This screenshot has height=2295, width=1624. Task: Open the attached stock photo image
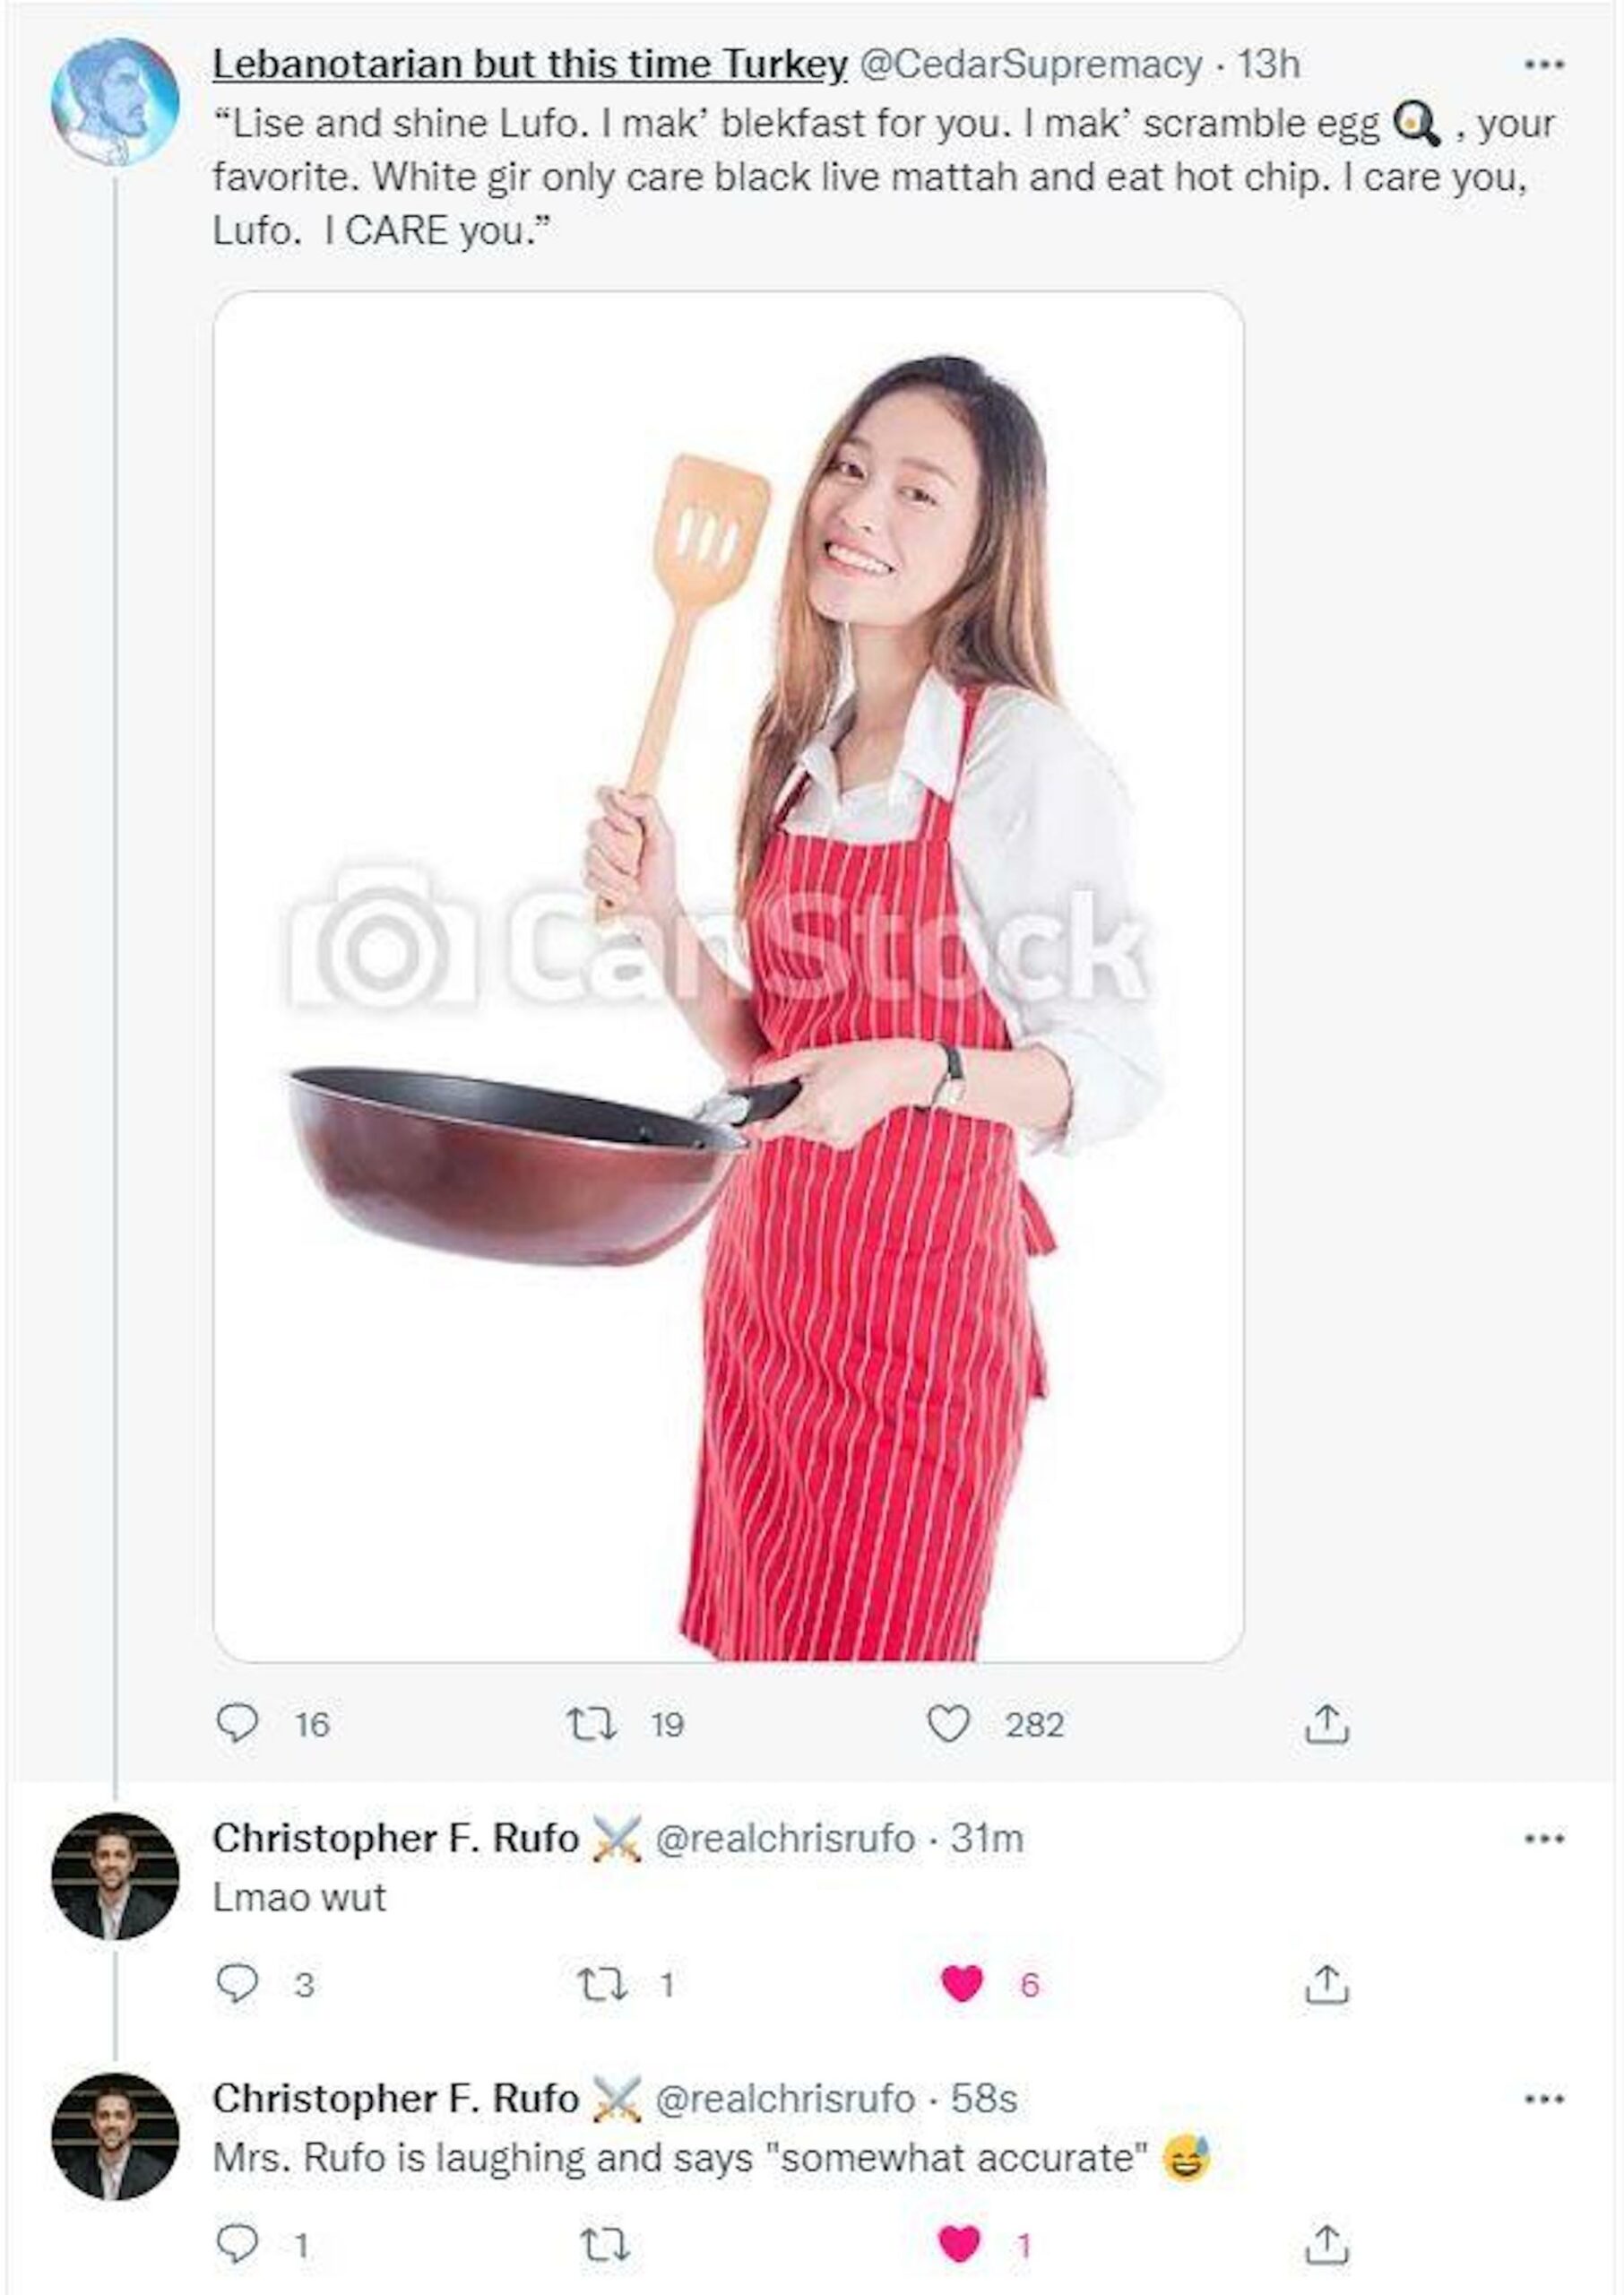pyautogui.click(x=728, y=976)
